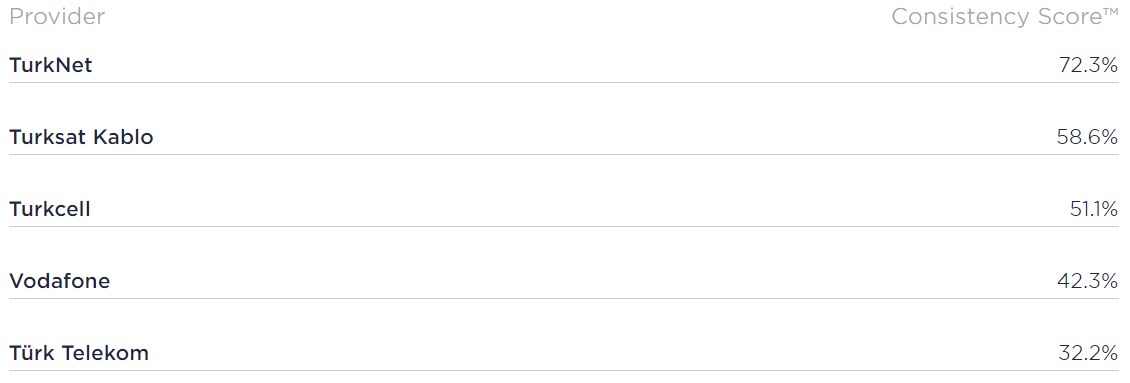Click Turkcell's 51.1% score

click(x=1094, y=210)
